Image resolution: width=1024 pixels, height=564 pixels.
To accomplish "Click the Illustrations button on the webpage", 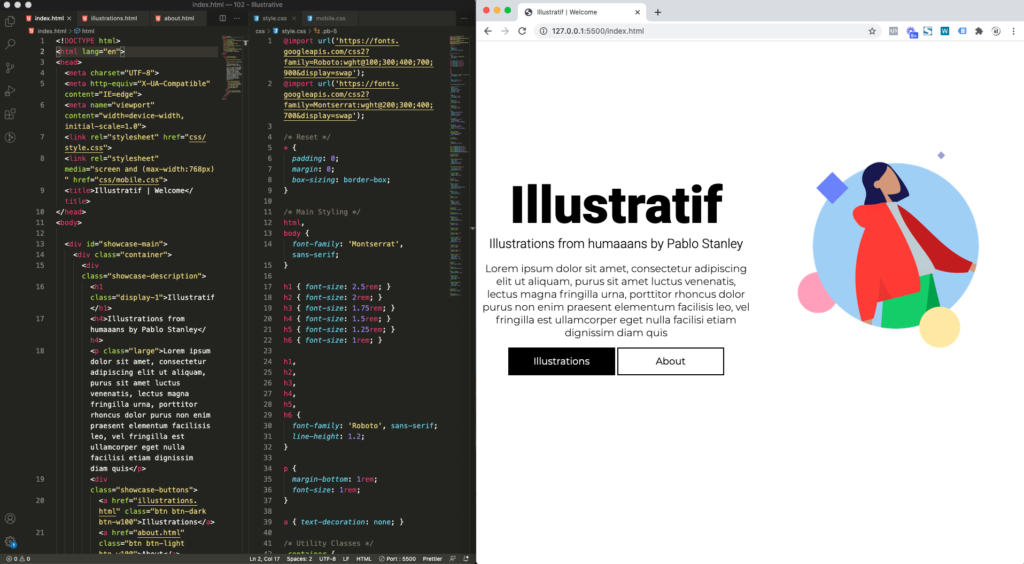I will coord(561,361).
